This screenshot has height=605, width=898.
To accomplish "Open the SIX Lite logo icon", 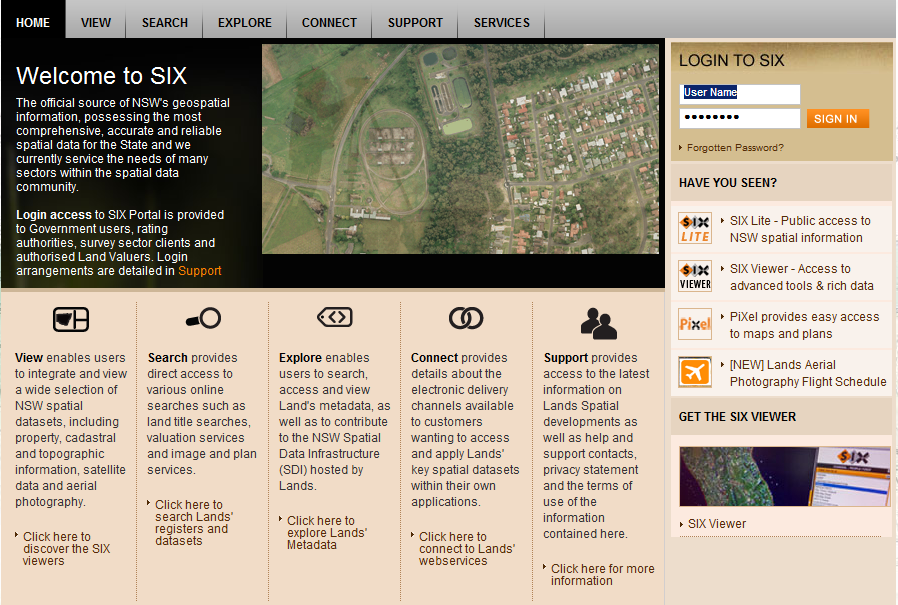I will click(695, 228).
